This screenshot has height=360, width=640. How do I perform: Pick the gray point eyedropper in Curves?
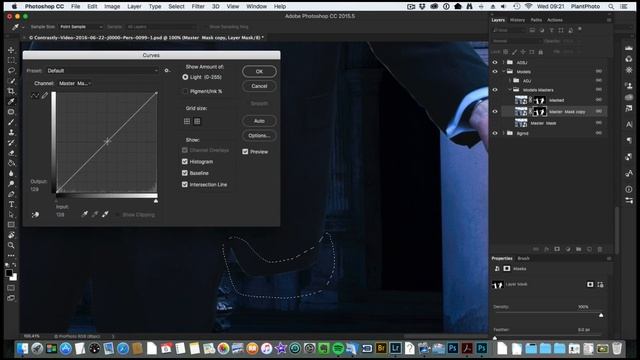pyautogui.click(x=95, y=214)
